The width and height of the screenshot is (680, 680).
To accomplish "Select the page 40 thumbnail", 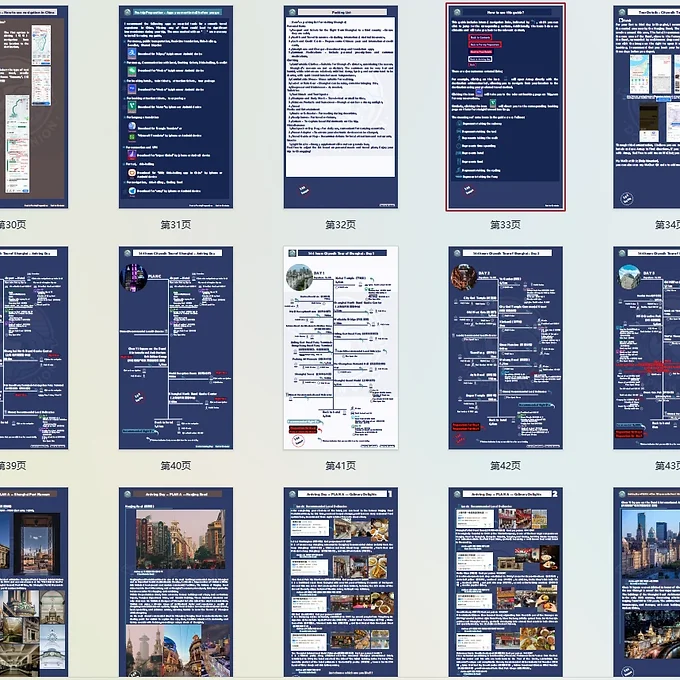I will click(175, 347).
